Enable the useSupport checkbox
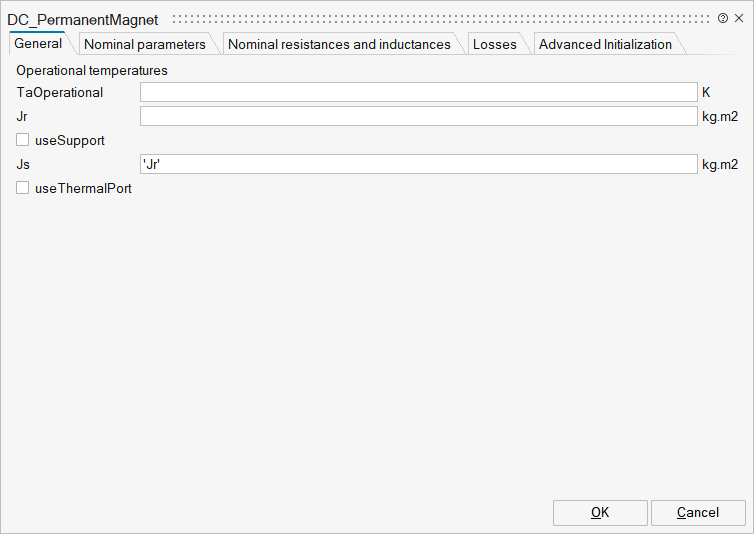This screenshot has height=534, width=754. point(23,140)
